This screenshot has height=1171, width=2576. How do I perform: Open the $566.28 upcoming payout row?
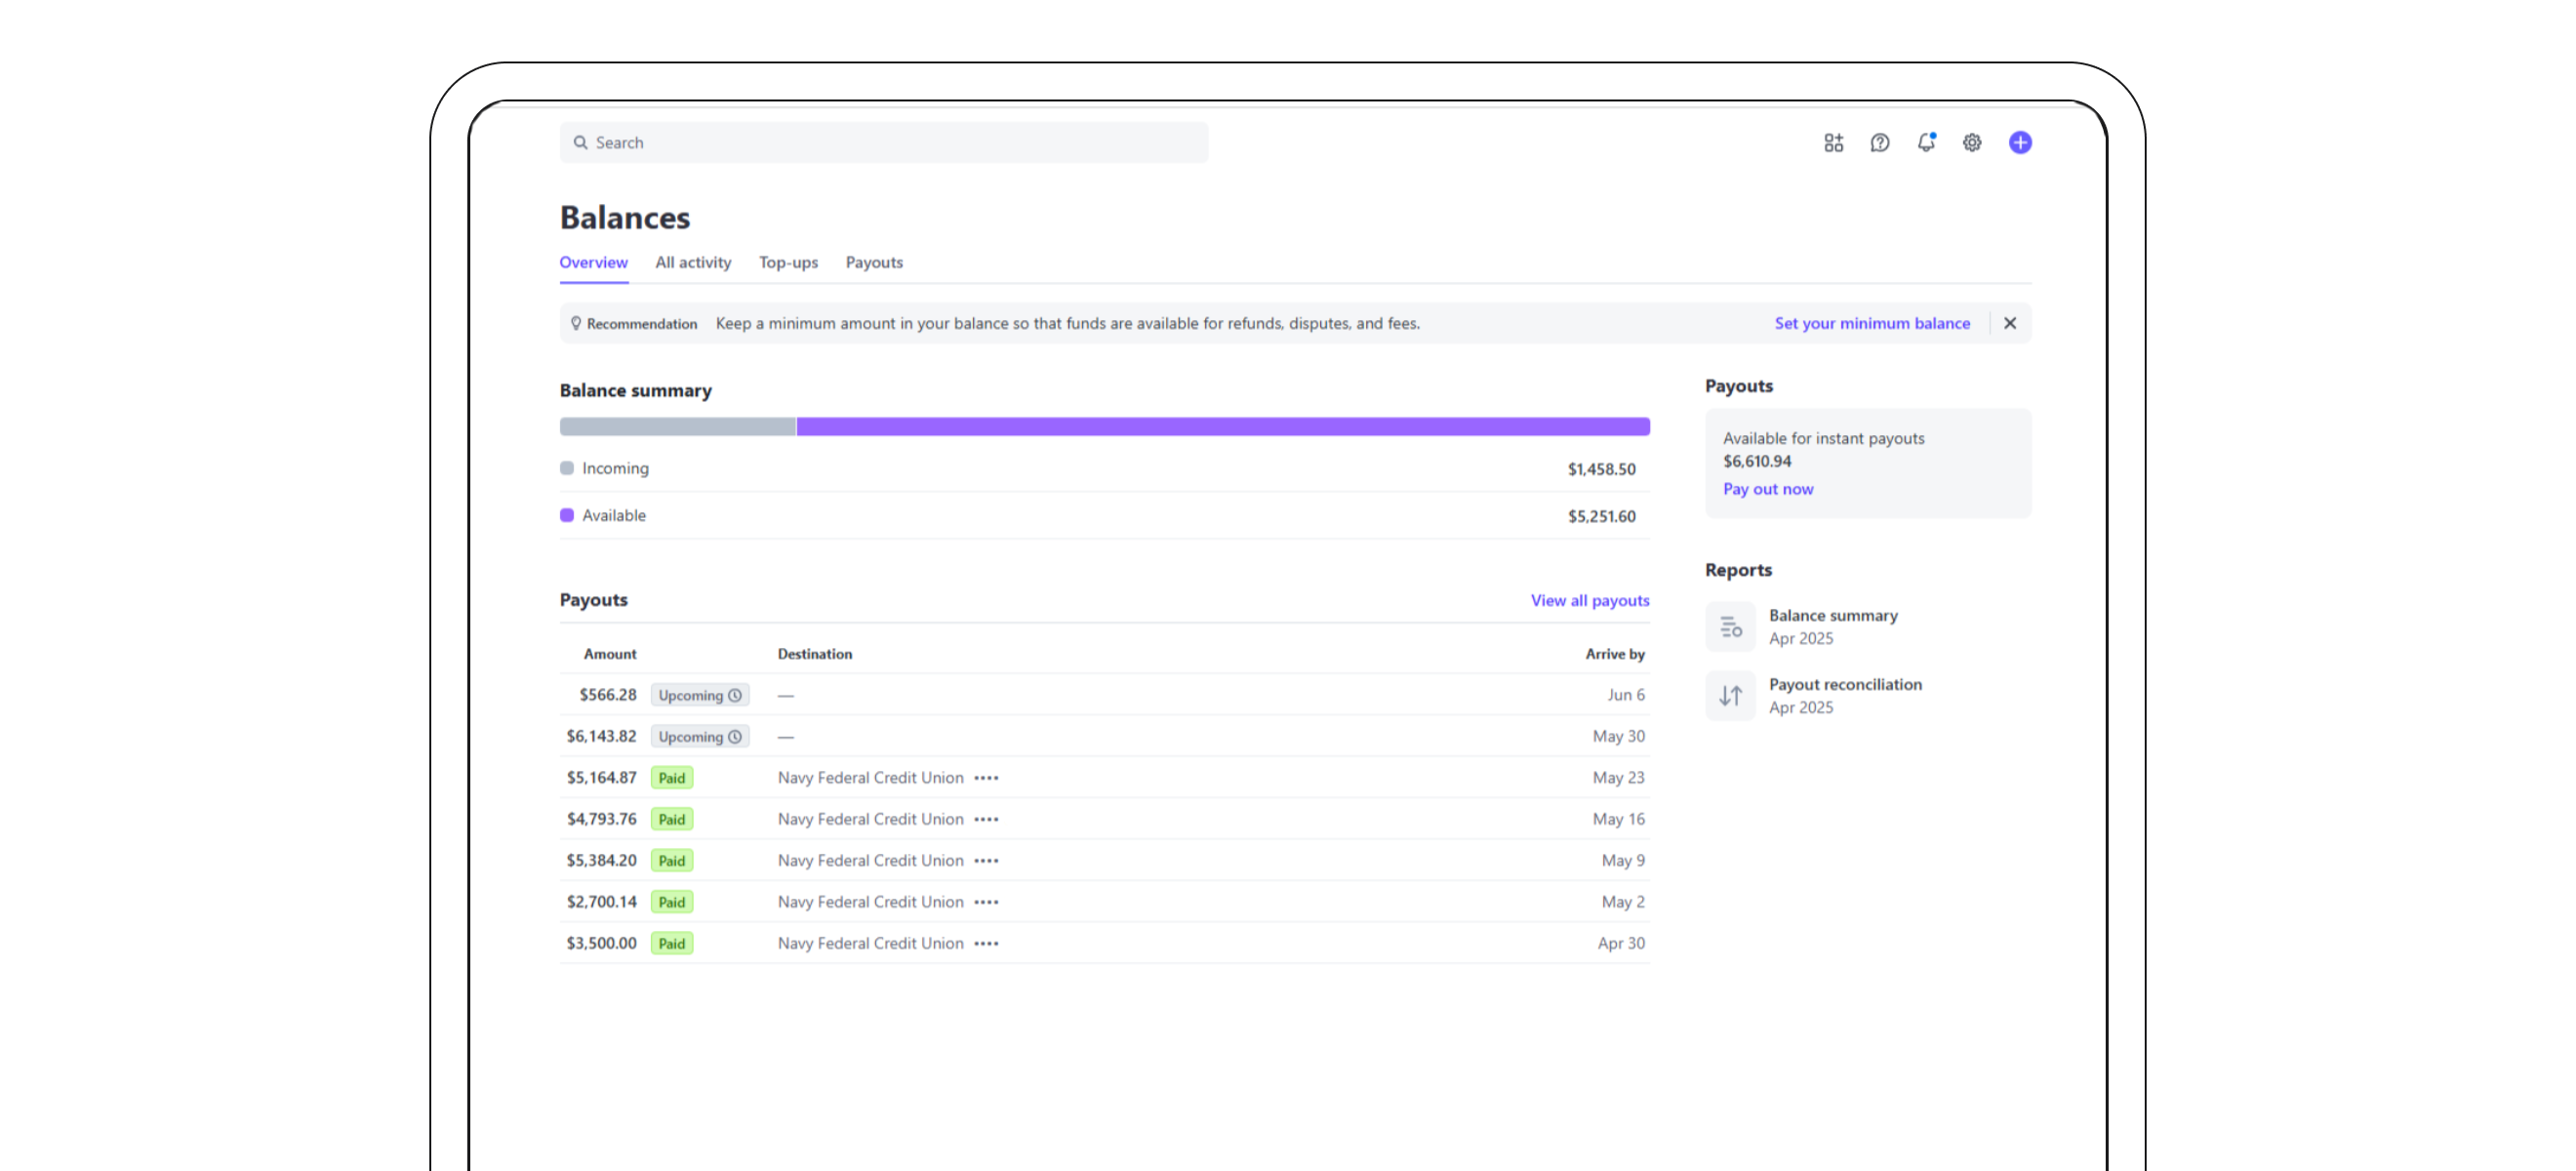1104,695
